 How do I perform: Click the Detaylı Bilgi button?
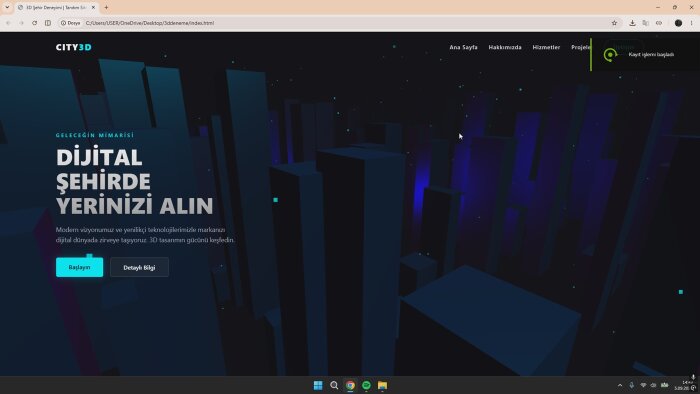click(139, 267)
